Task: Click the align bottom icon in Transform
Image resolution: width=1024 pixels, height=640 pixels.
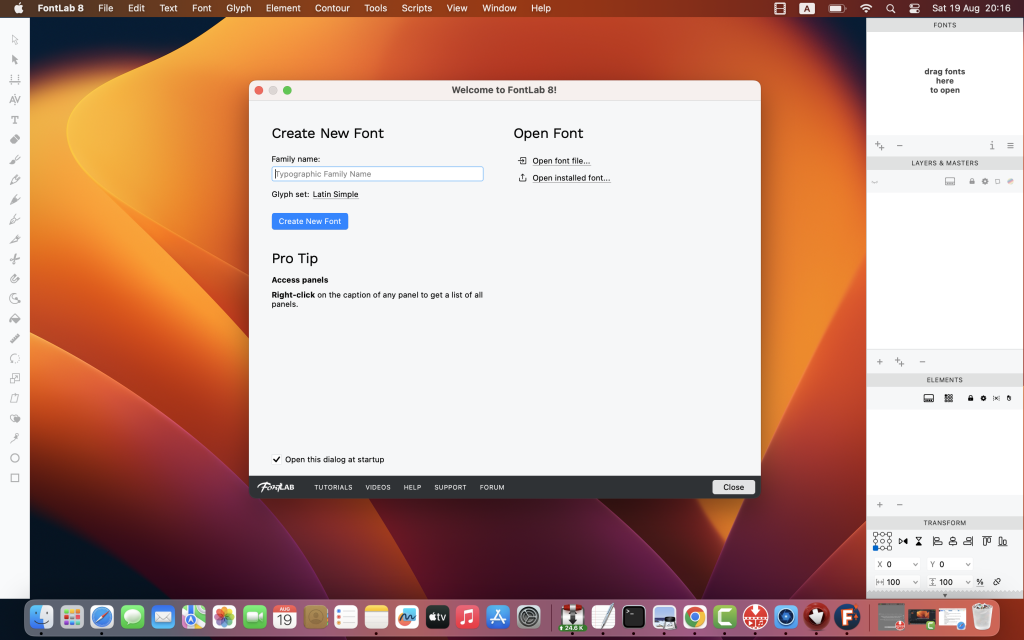Action: click(x=1002, y=541)
